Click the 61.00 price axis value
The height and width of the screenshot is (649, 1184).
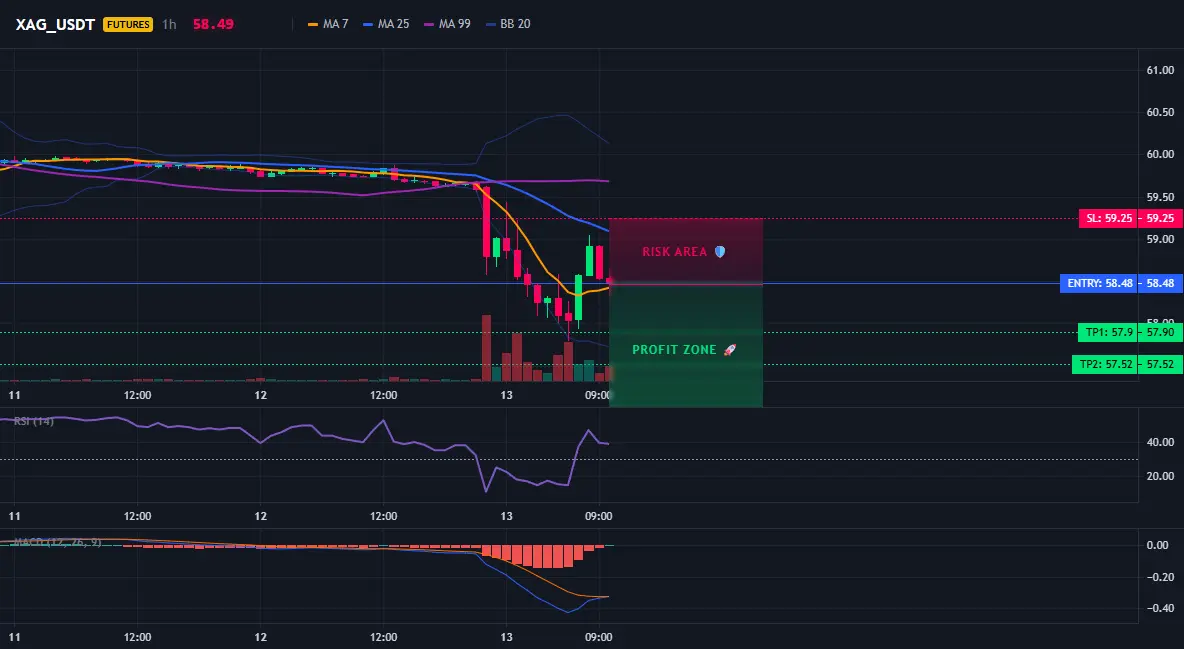click(1161, 70)
